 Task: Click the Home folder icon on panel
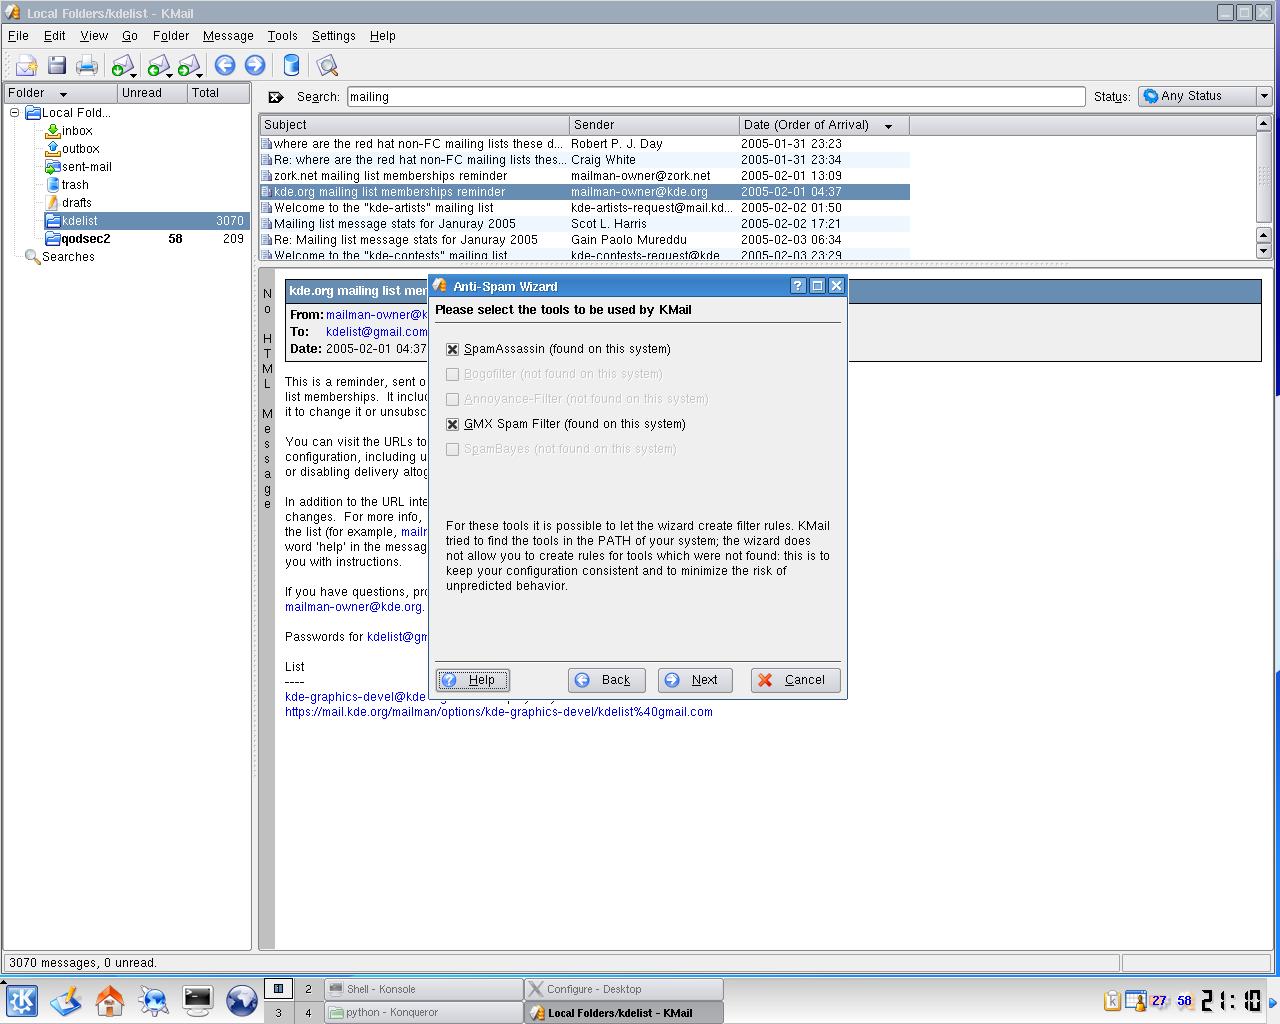(x=109, y=1000)
